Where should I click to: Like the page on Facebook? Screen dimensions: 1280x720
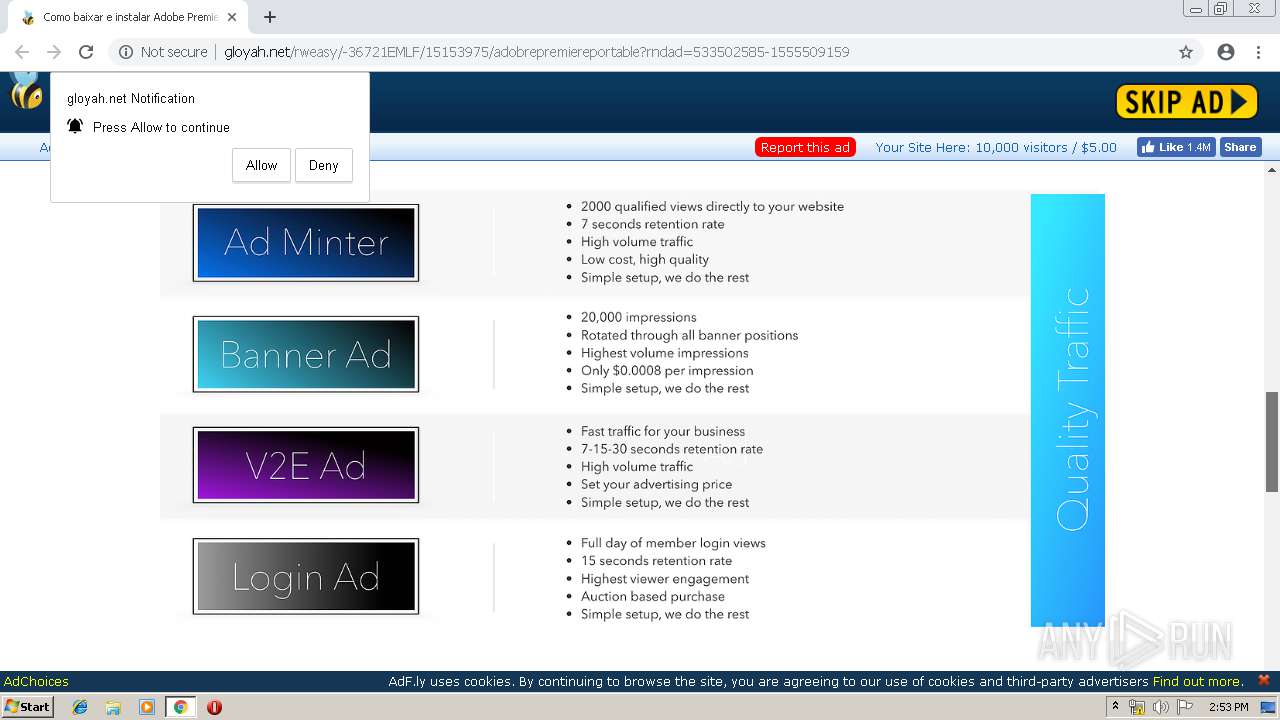[x=1176, y=147]
